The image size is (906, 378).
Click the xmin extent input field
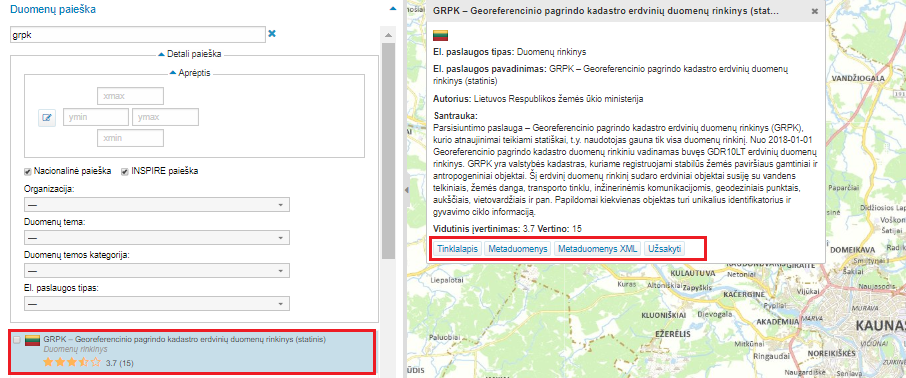[x=130, y=138]
